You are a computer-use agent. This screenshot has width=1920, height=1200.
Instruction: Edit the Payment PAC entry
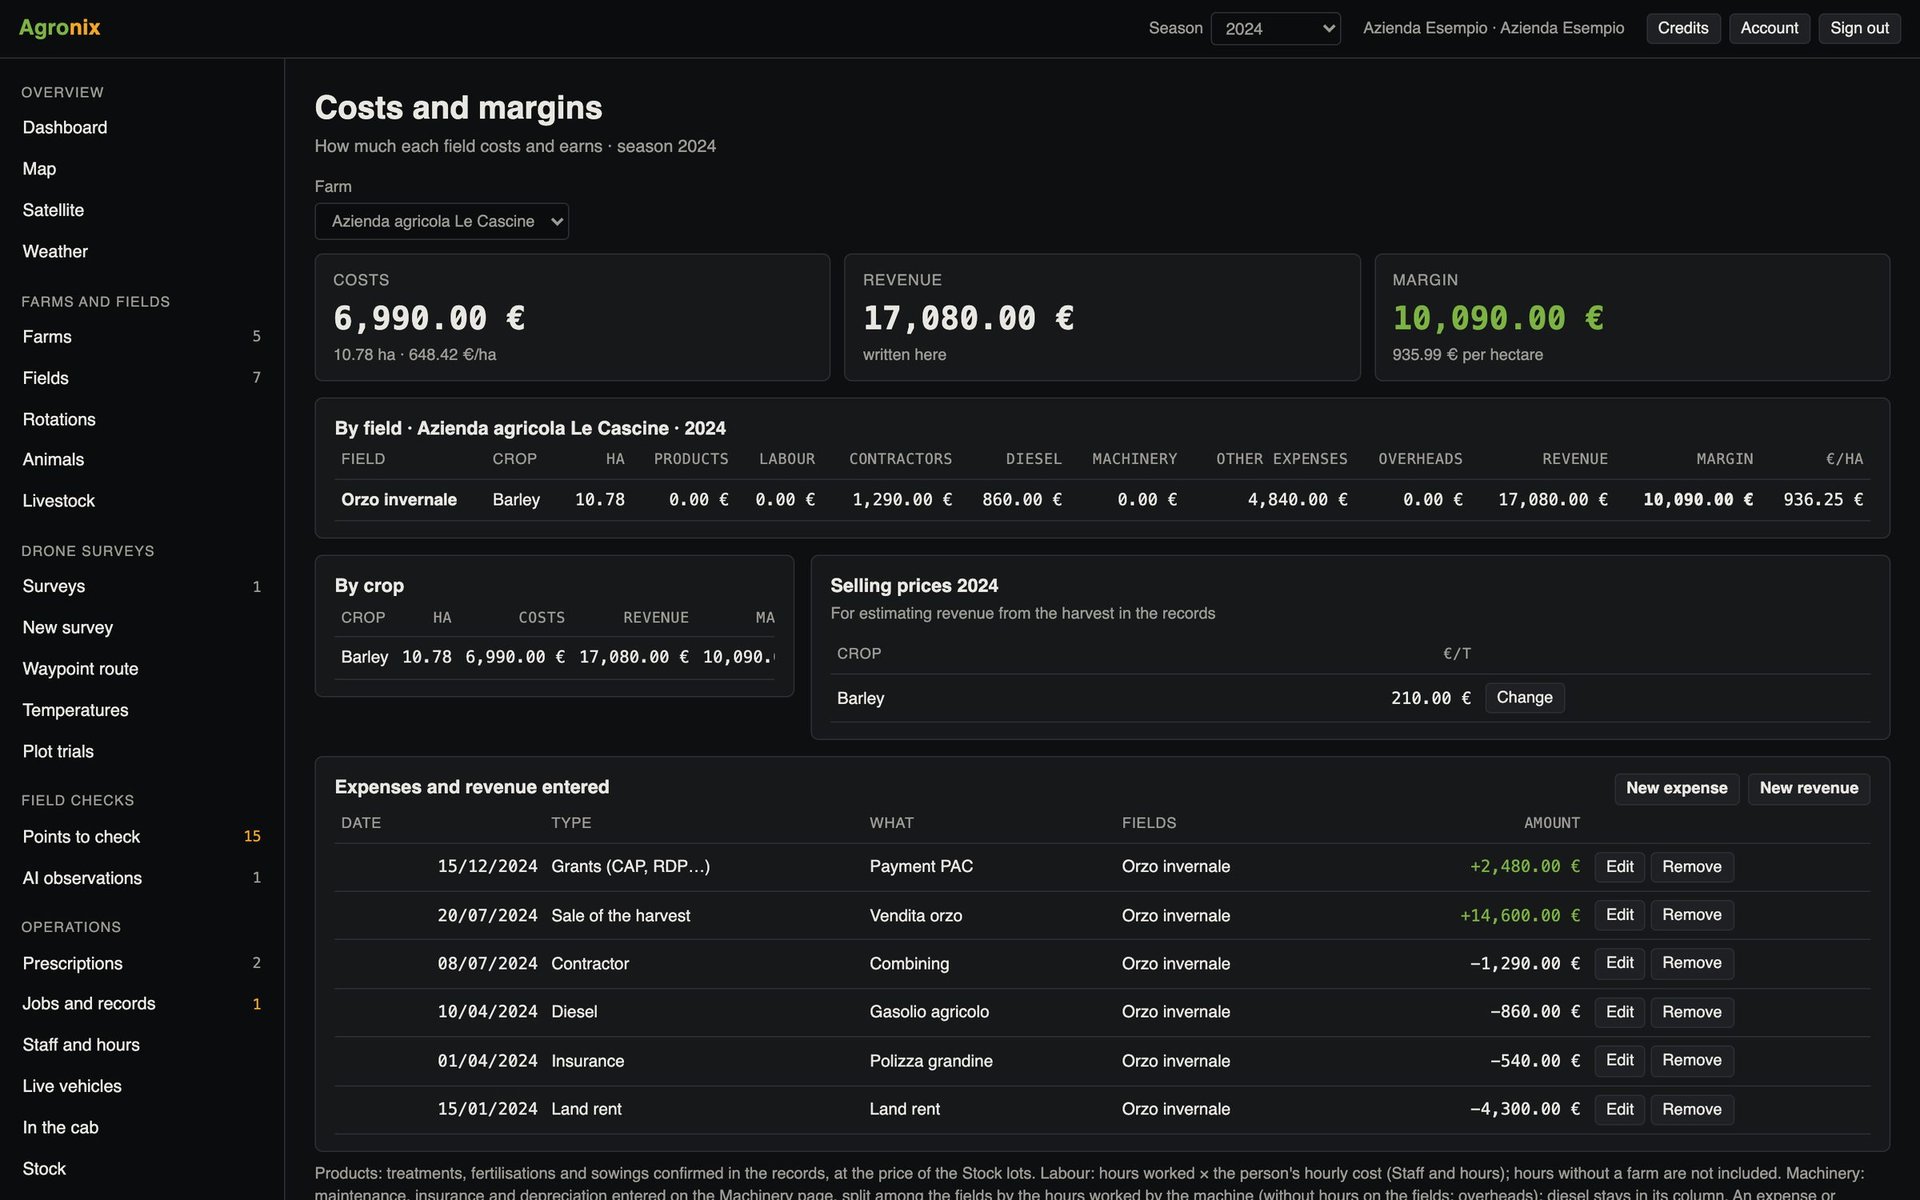coord(1619,867)
